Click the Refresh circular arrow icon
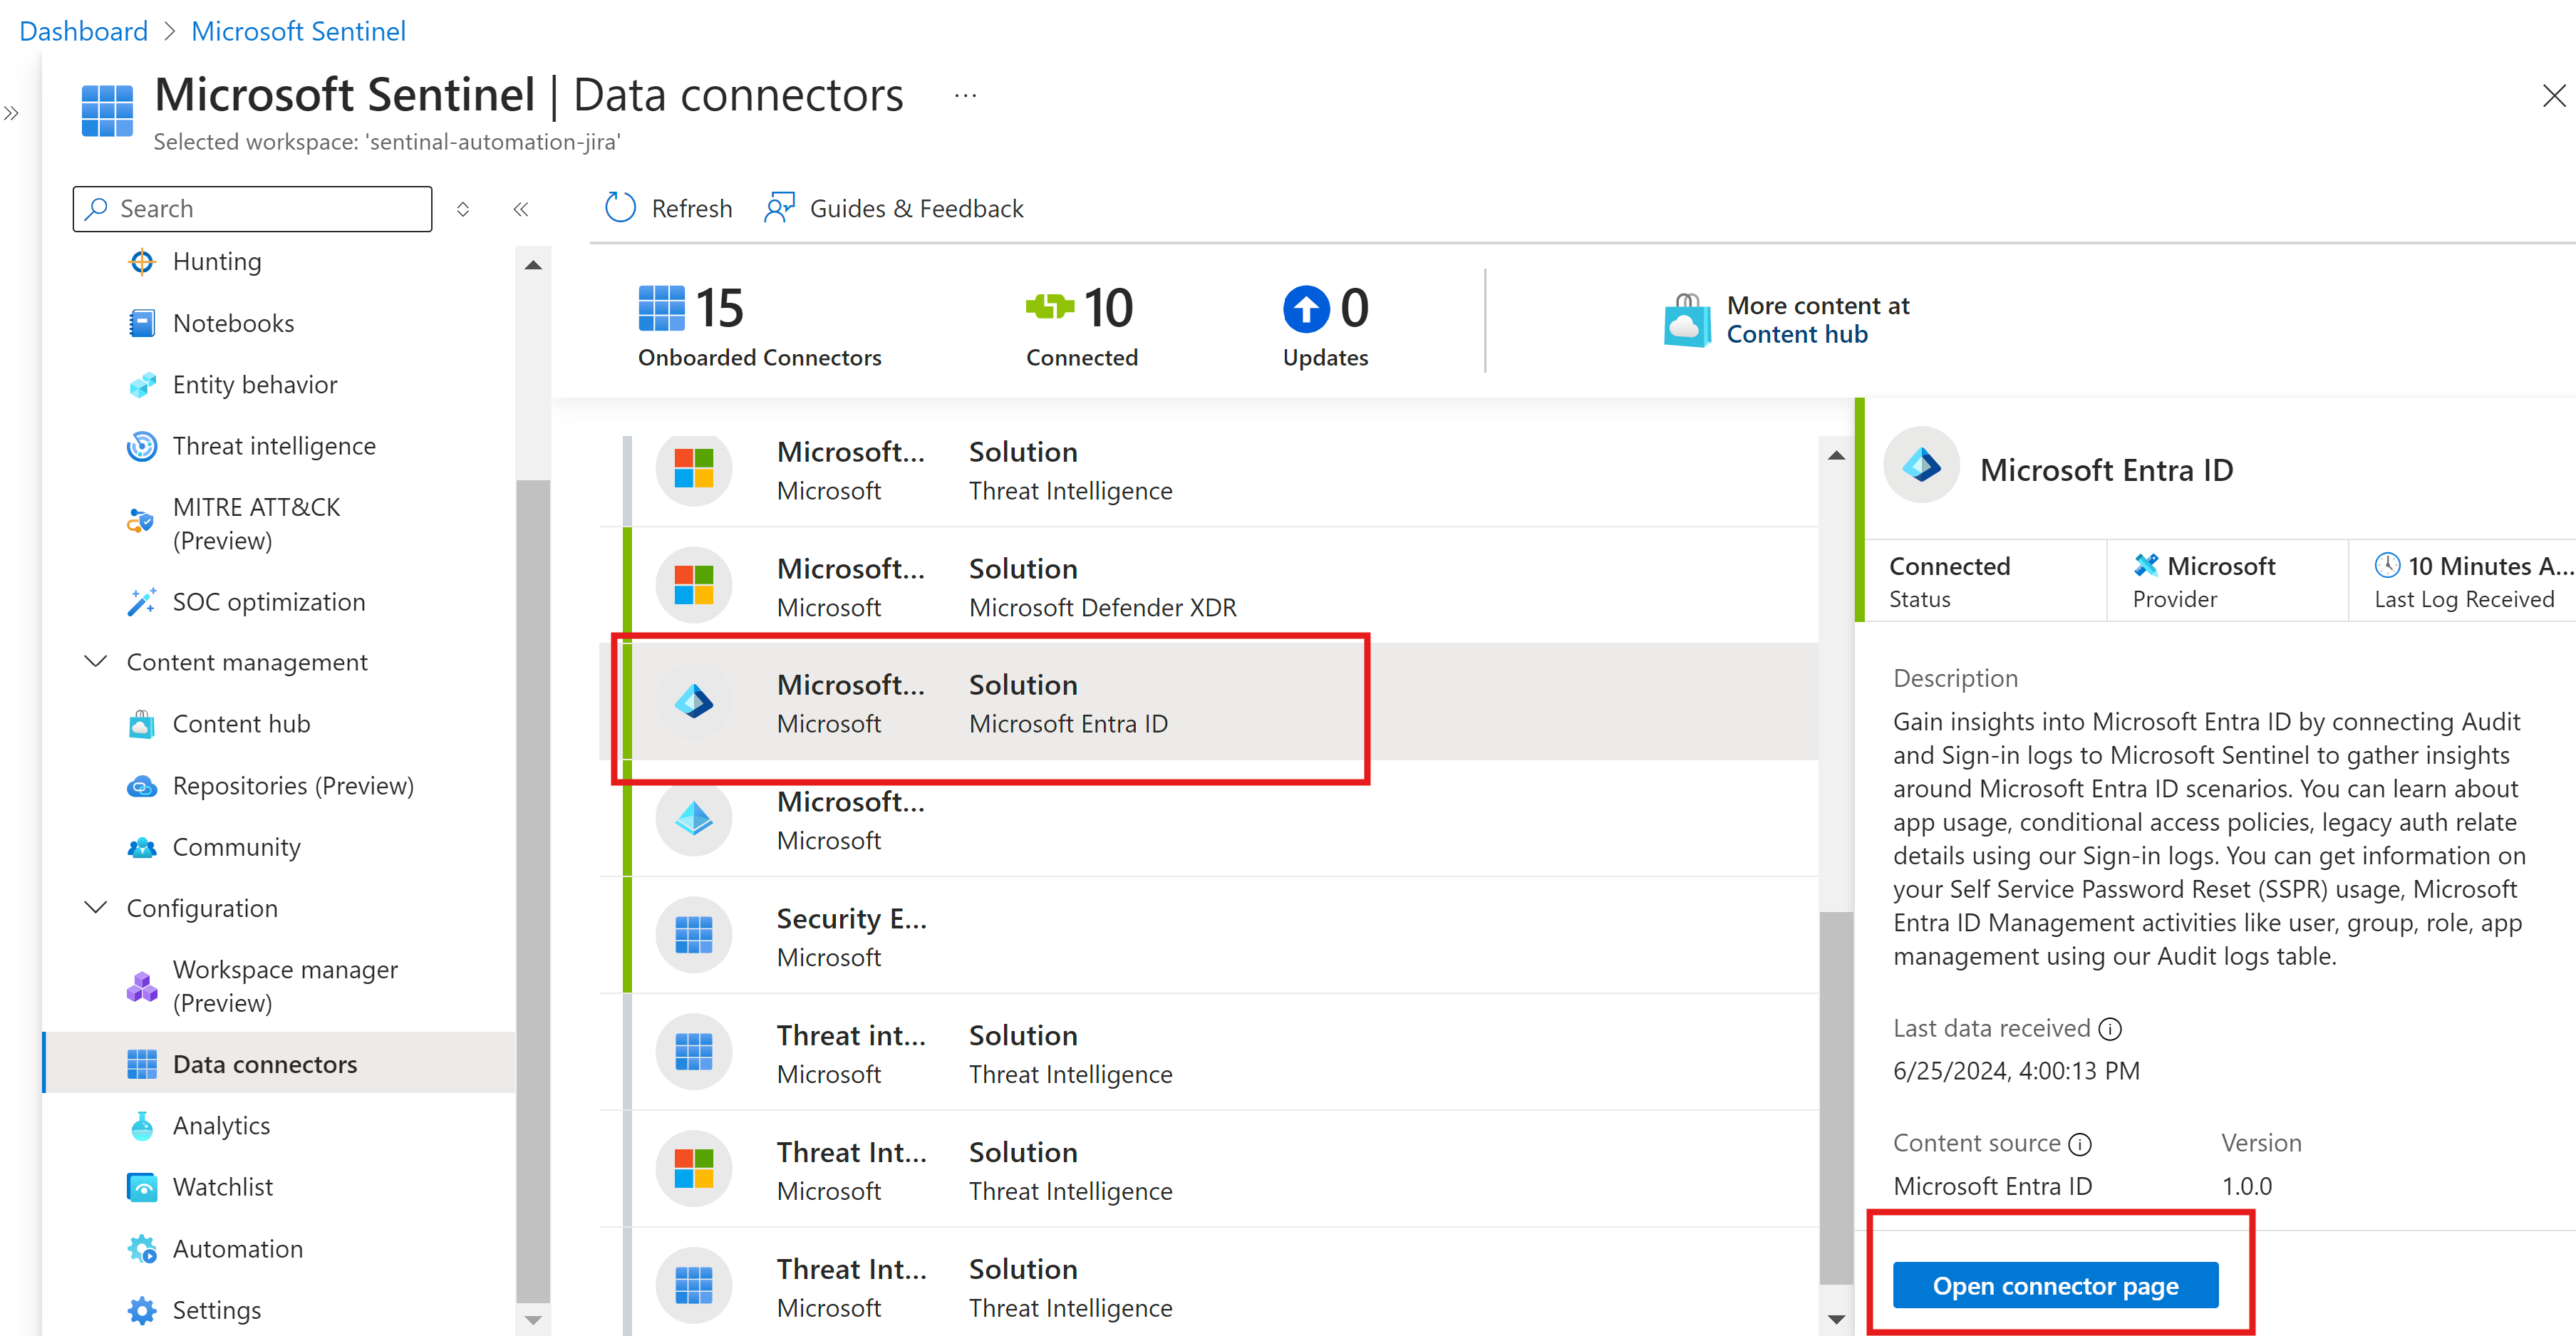The width and height of the screenshot is (2576, 1336). (620, 208)
